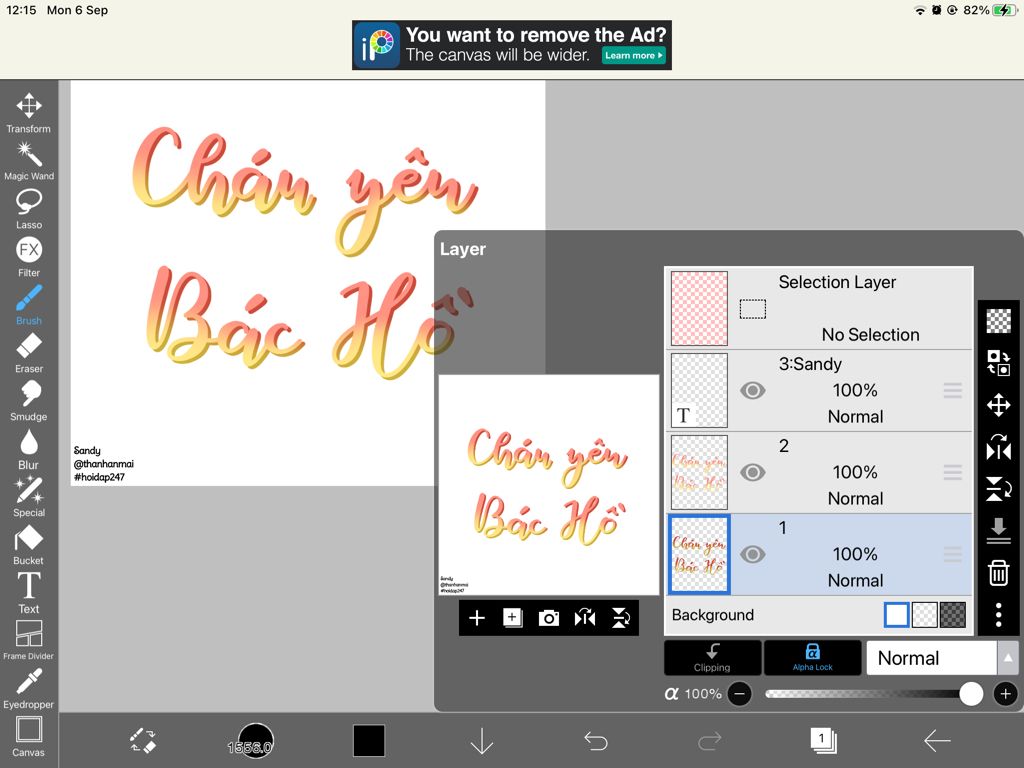Tap the brush/eraser switch icon

click(142, 741)
